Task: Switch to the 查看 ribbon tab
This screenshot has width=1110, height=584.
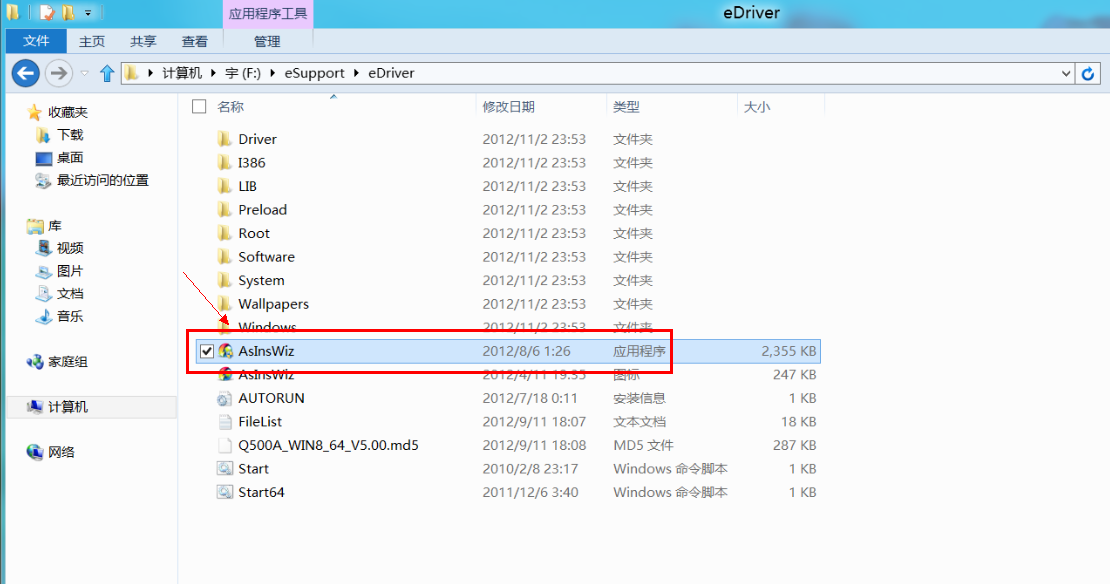Action: (x=195, y=41)
